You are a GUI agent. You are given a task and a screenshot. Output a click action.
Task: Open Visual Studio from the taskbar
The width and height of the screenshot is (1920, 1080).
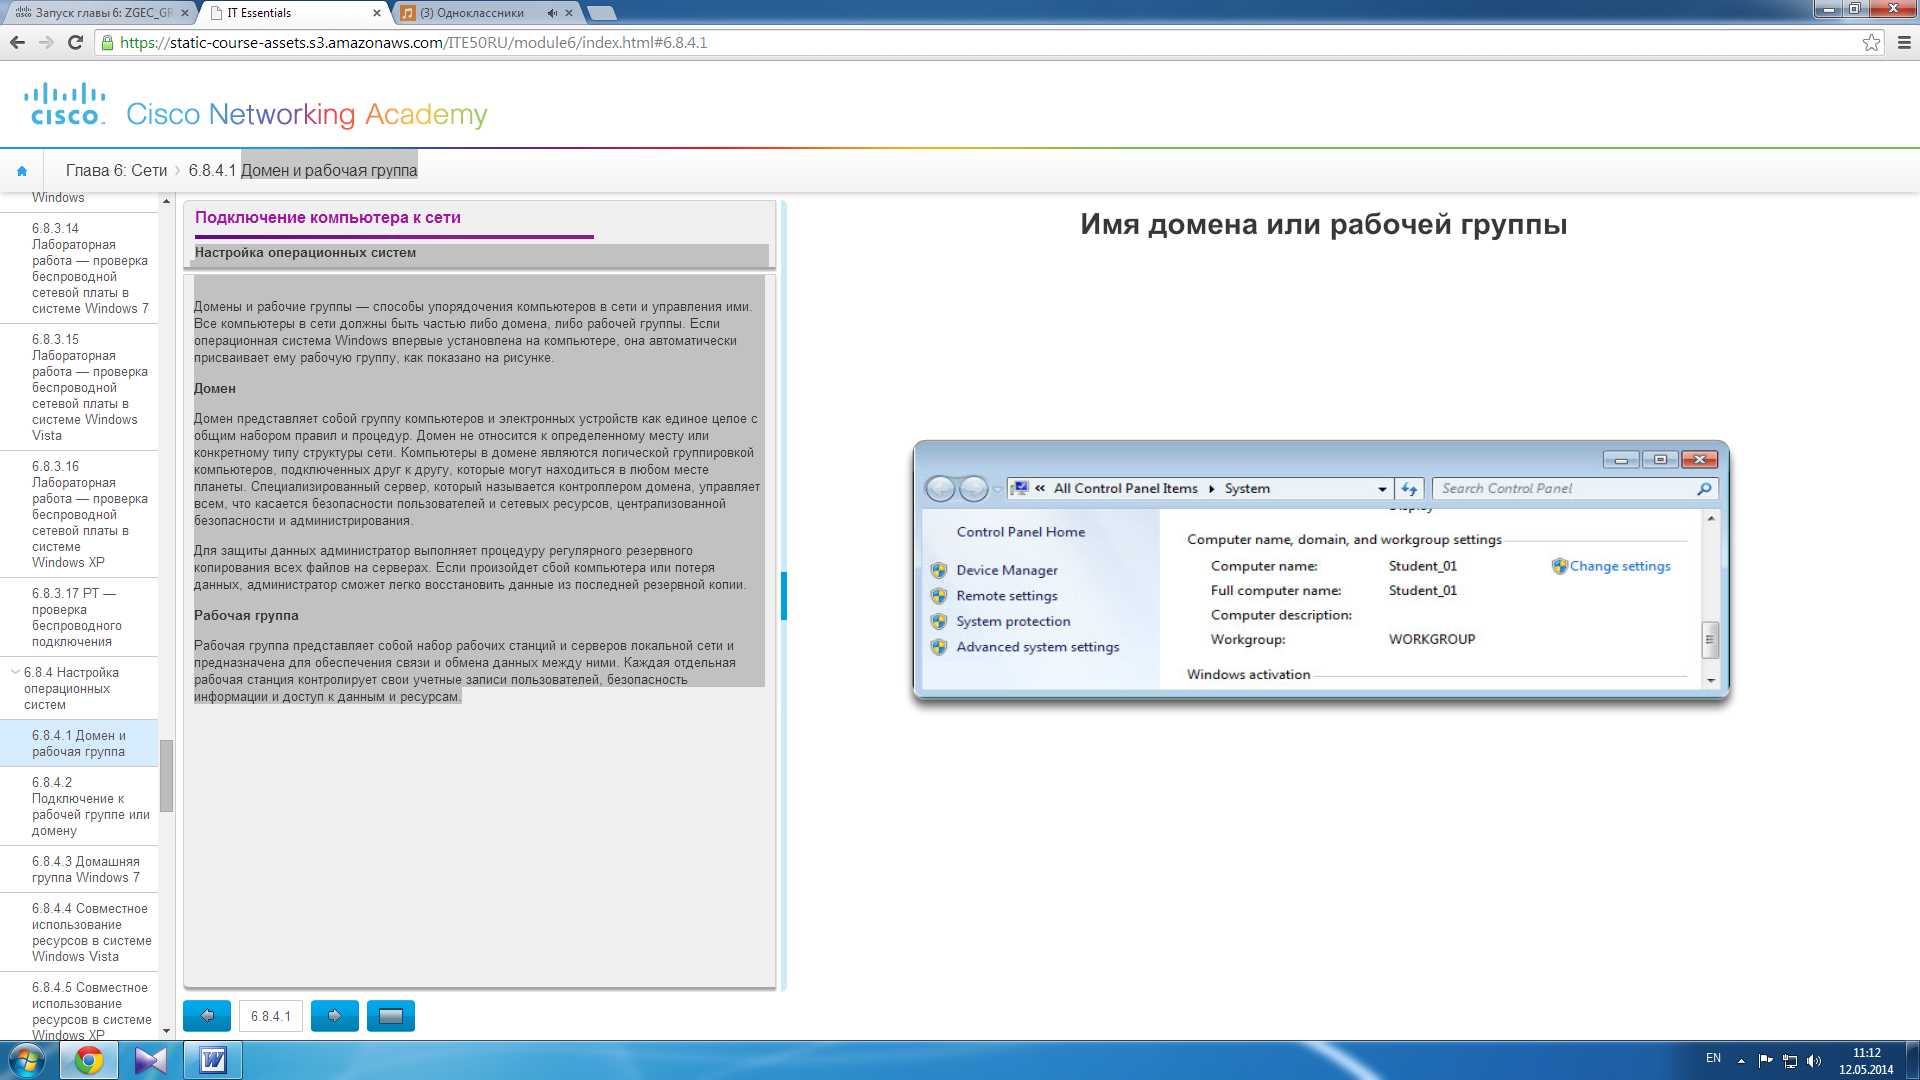(151, 1060)
